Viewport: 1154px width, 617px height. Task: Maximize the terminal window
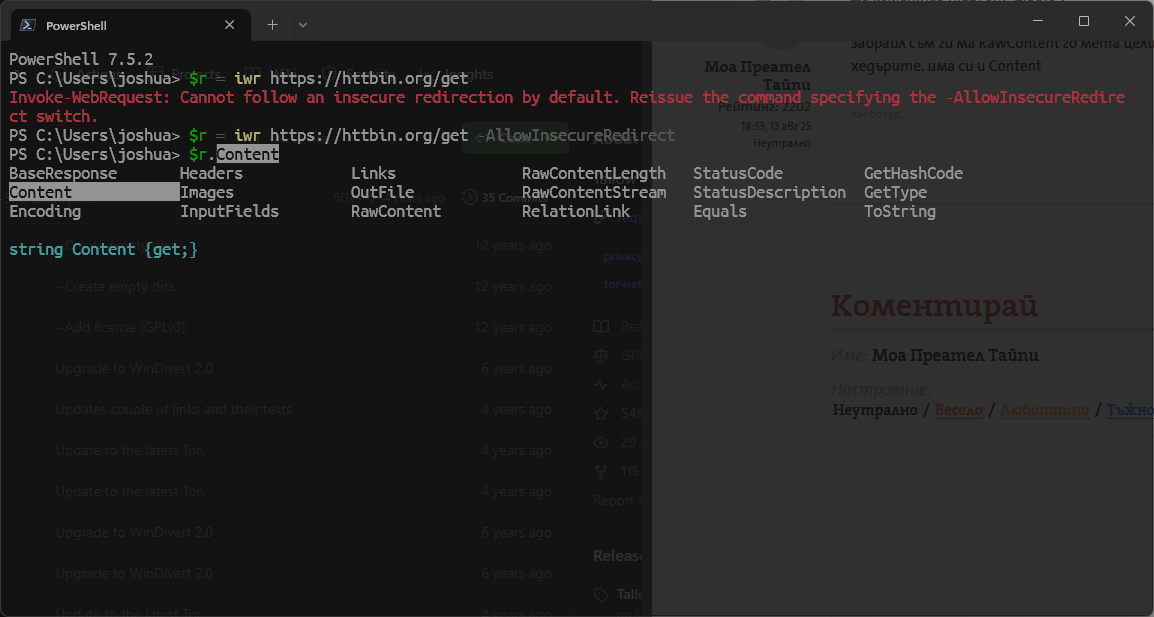click(x=1083, y=21)
